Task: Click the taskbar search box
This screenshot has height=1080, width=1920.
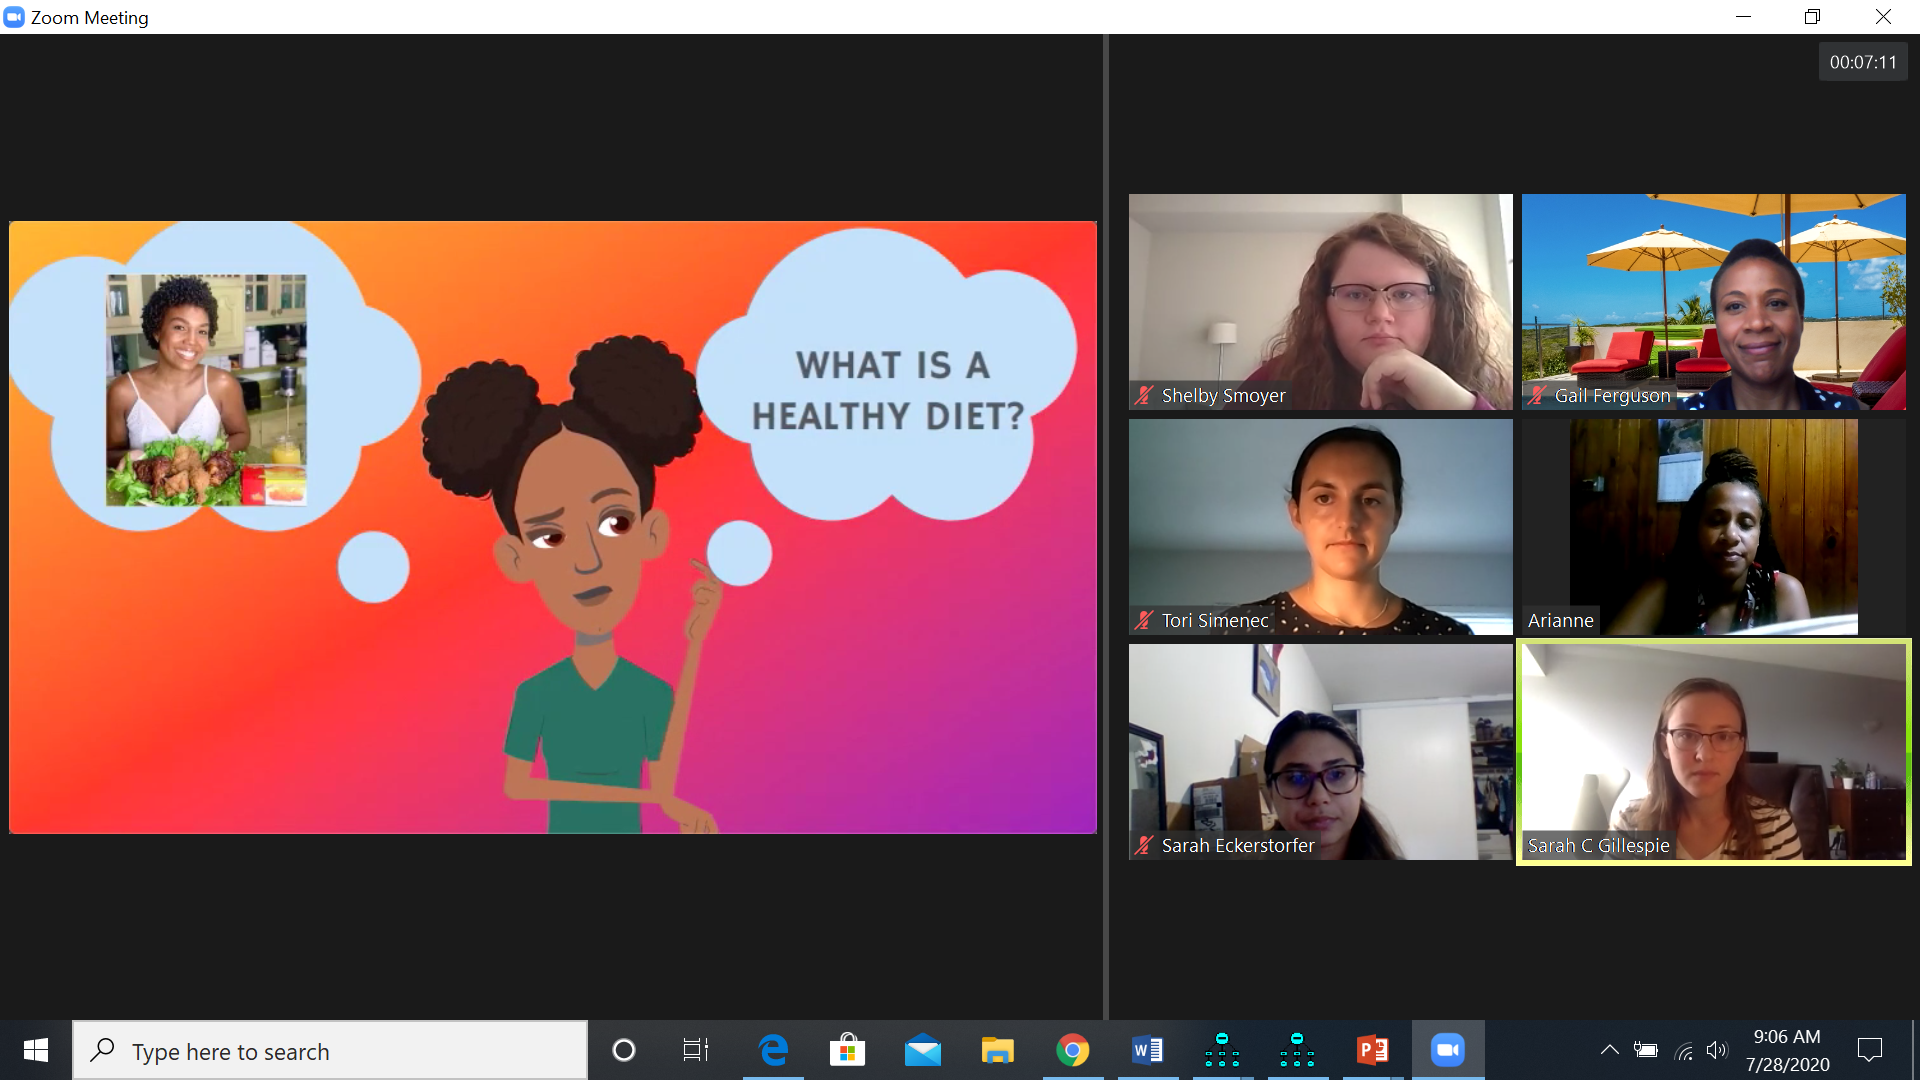Action: pyautogui.click(x=330, y=1050)
